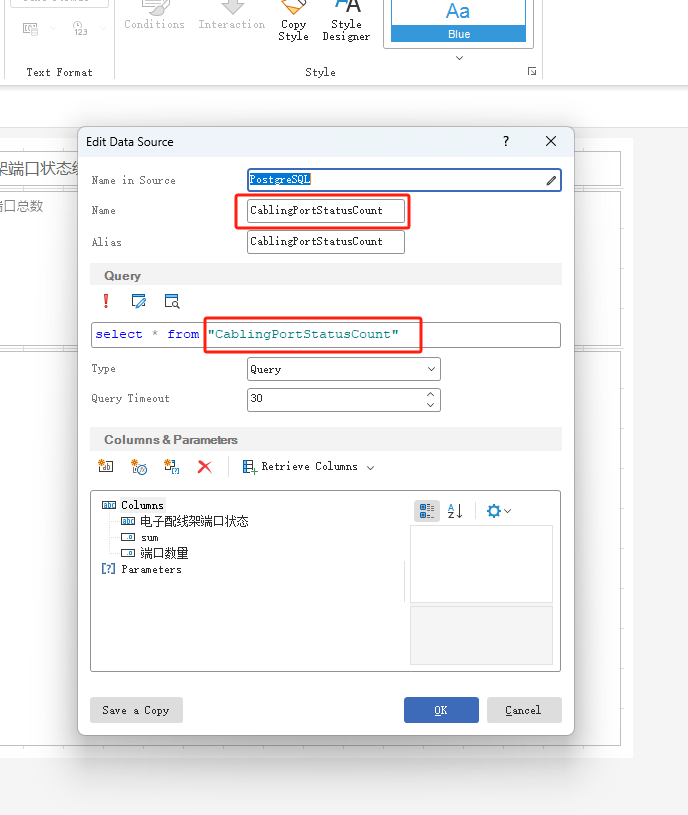Decrease Query Timeout with down arrow
This screenshot has width=688, height=815.
pos(430,405)
